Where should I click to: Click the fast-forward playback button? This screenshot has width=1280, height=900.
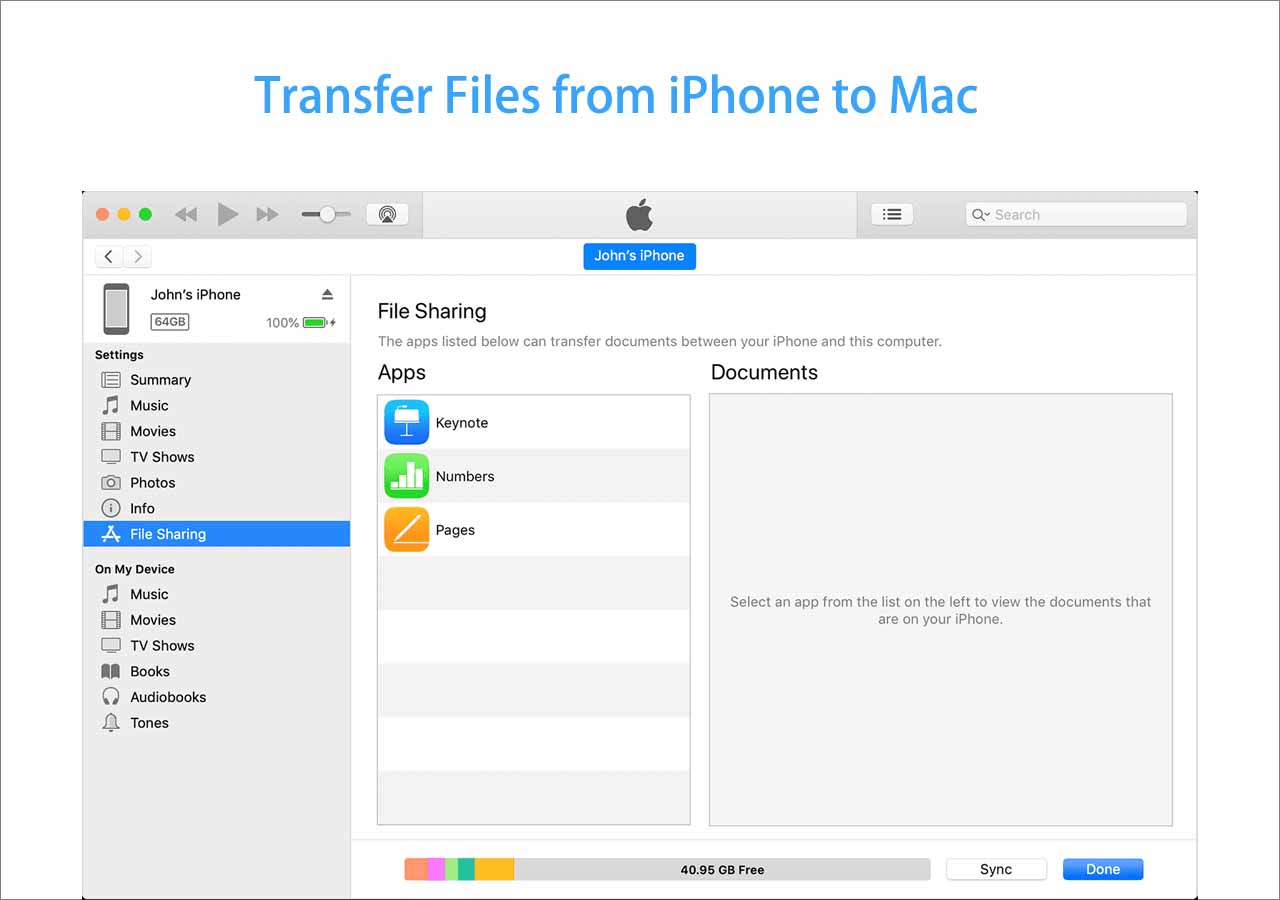[267, 214]
